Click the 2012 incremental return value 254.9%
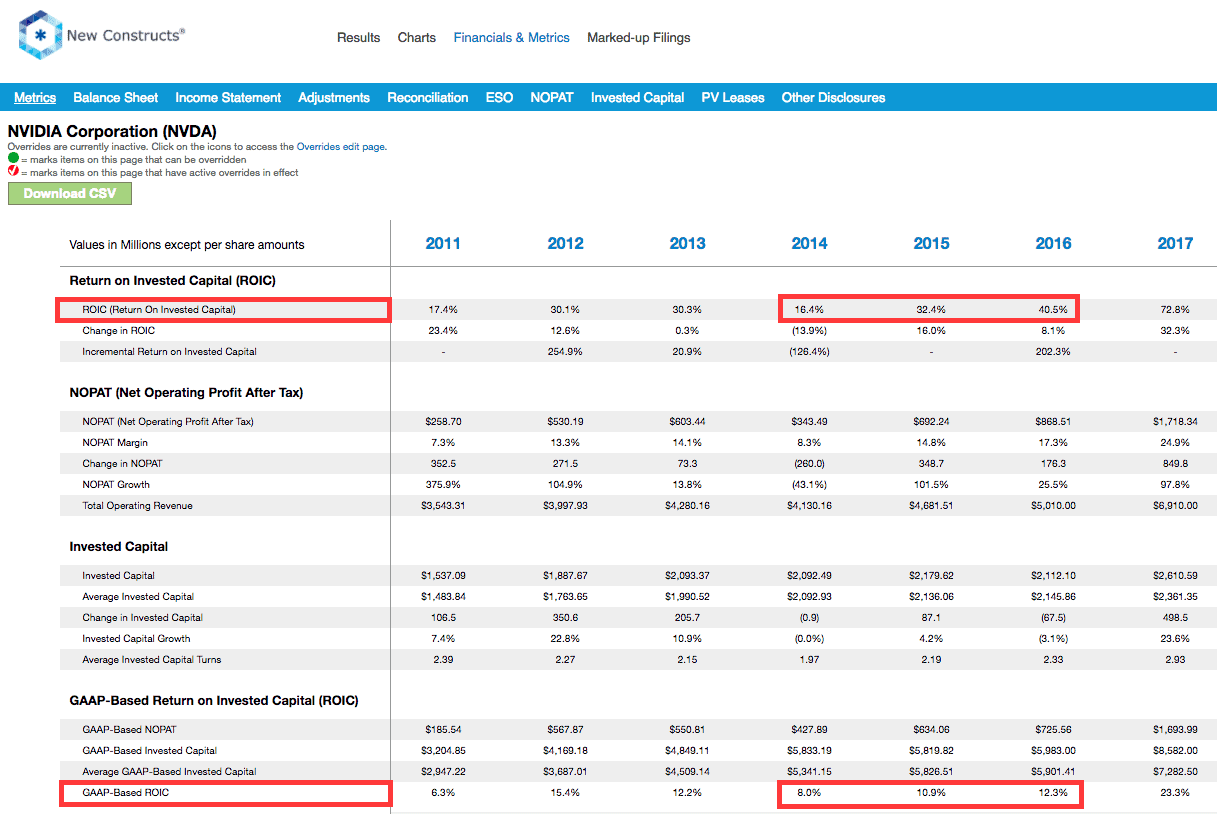 pos(565,352)
